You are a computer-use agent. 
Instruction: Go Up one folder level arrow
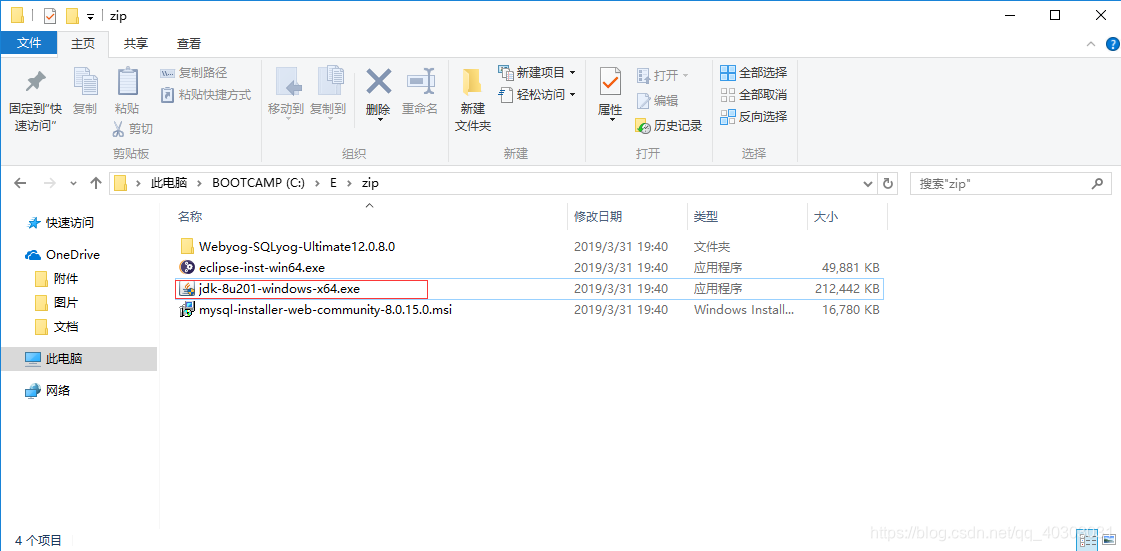96,183
